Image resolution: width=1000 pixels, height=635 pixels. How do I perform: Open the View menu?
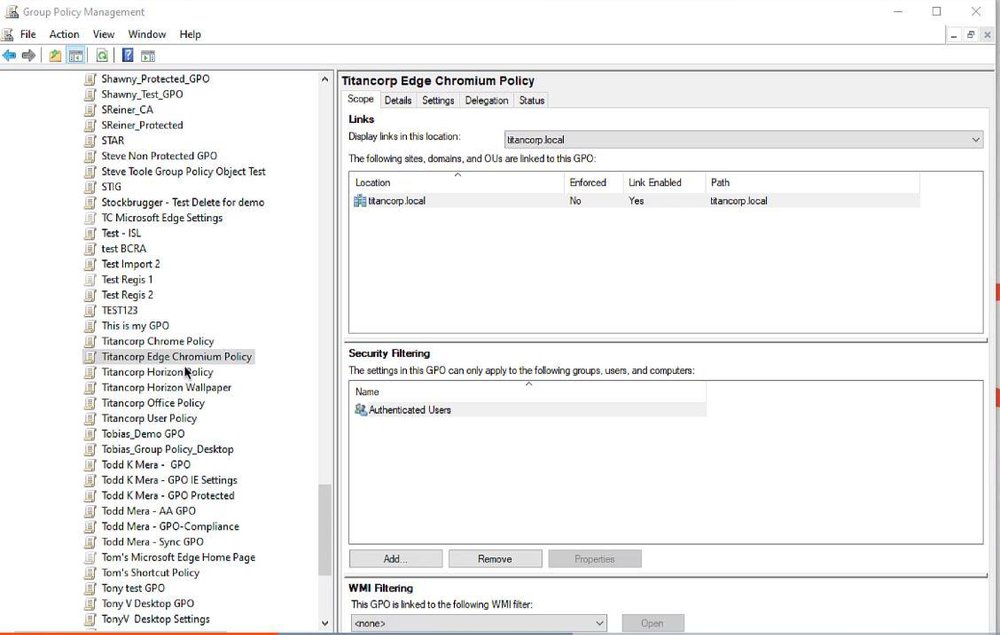point(103,34)
